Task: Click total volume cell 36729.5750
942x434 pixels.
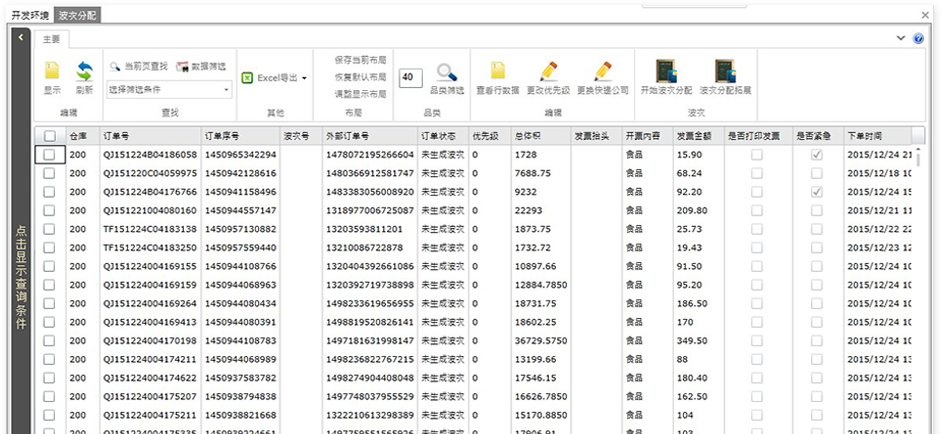Action: point(541,341)
